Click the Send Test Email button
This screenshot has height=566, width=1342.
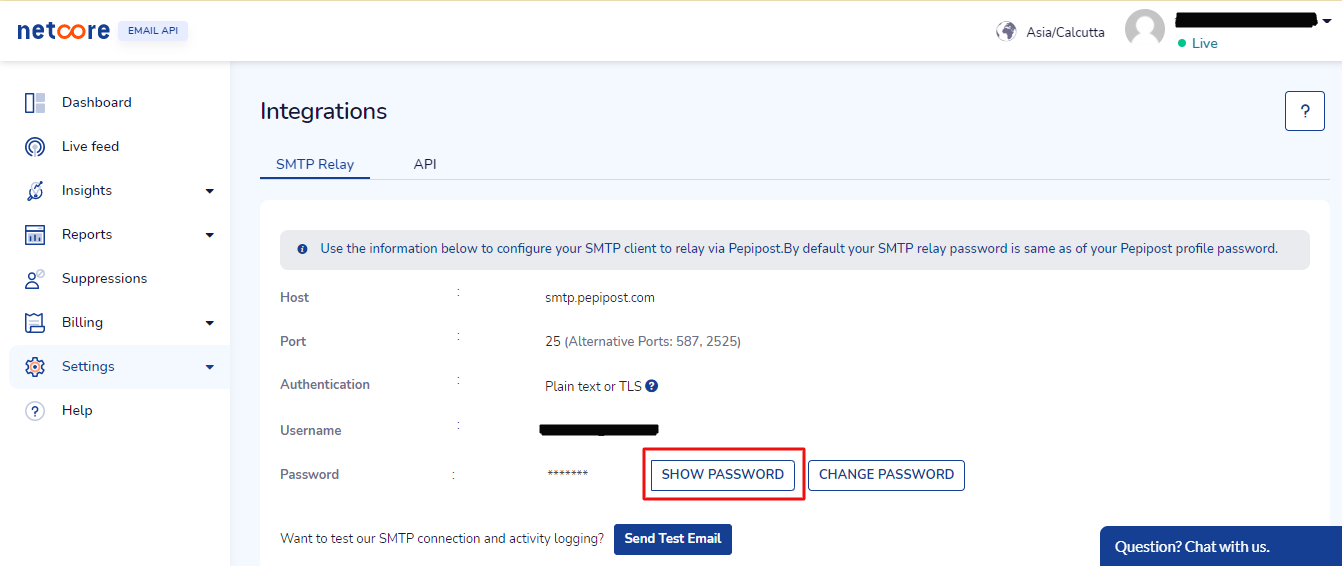click(x=673, y=539)
